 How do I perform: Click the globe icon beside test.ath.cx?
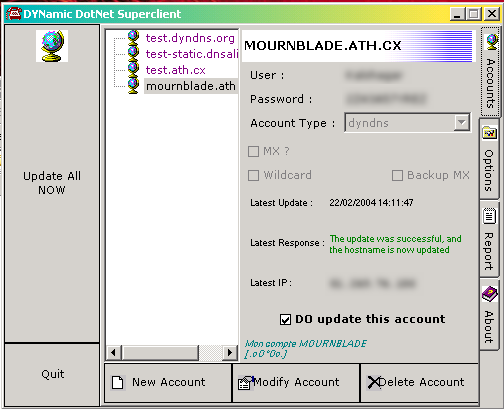133,69
